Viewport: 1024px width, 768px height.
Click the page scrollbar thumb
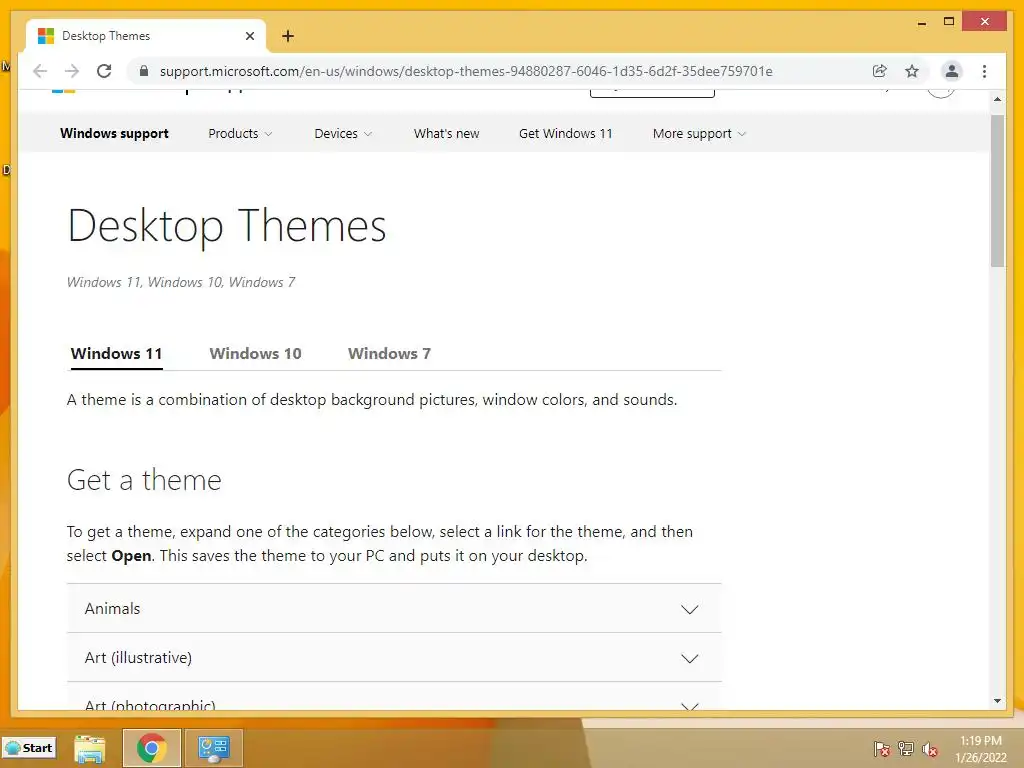997,191
